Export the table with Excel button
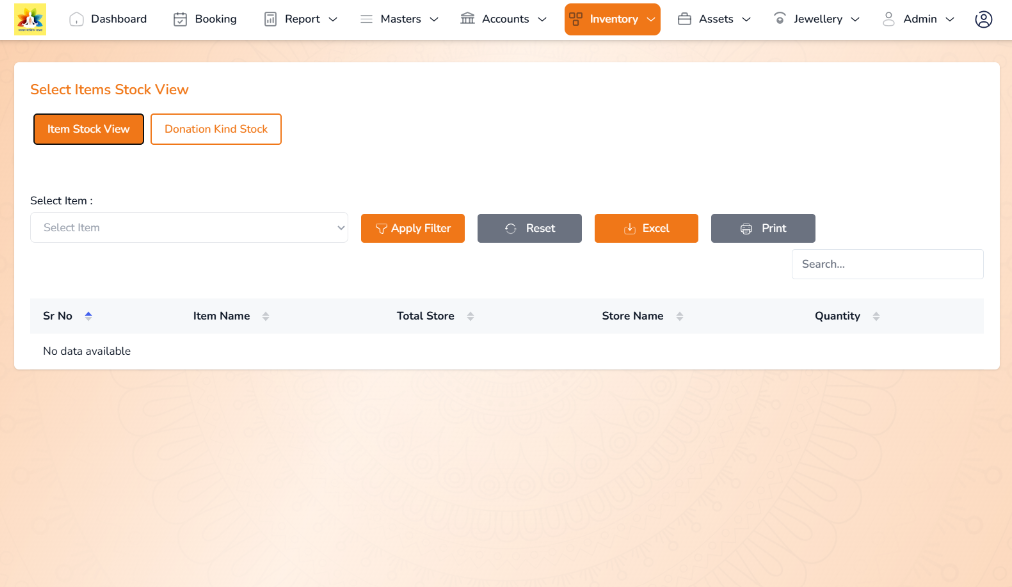The height and width of the screenshot is (587, 1012). pyautogui.click(x=646, y=228)
